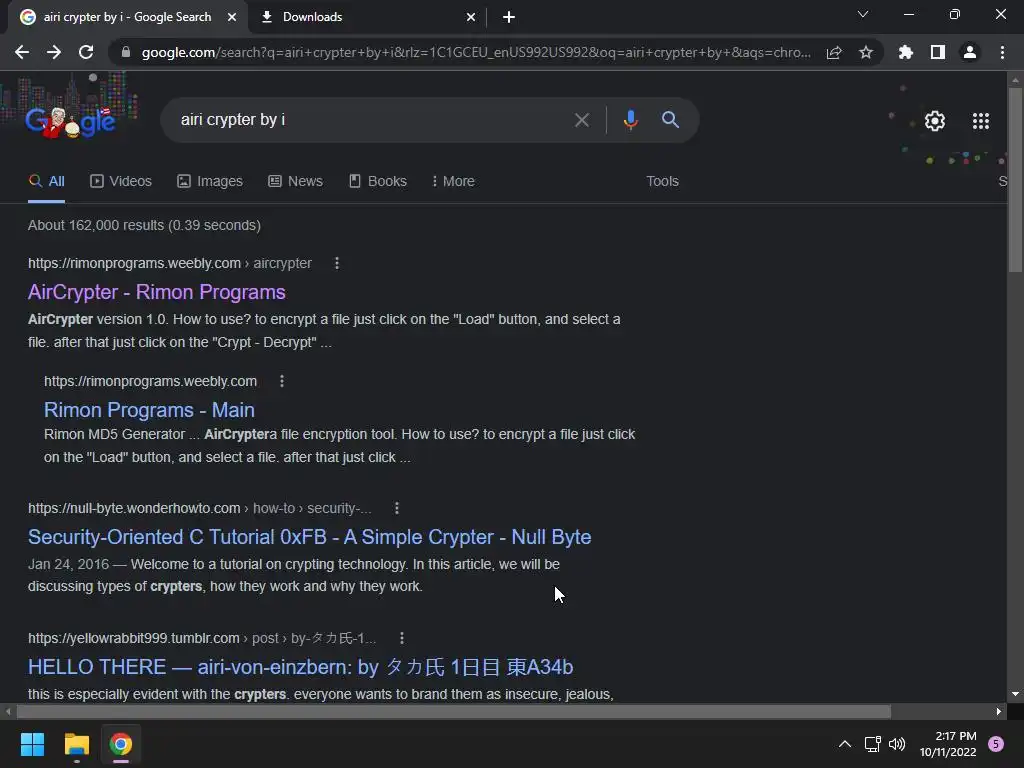Image resolution: width=1024 pixels, height=768 pixels.
Task: Click the scroll down arrow
Action: coord(1015,694)
